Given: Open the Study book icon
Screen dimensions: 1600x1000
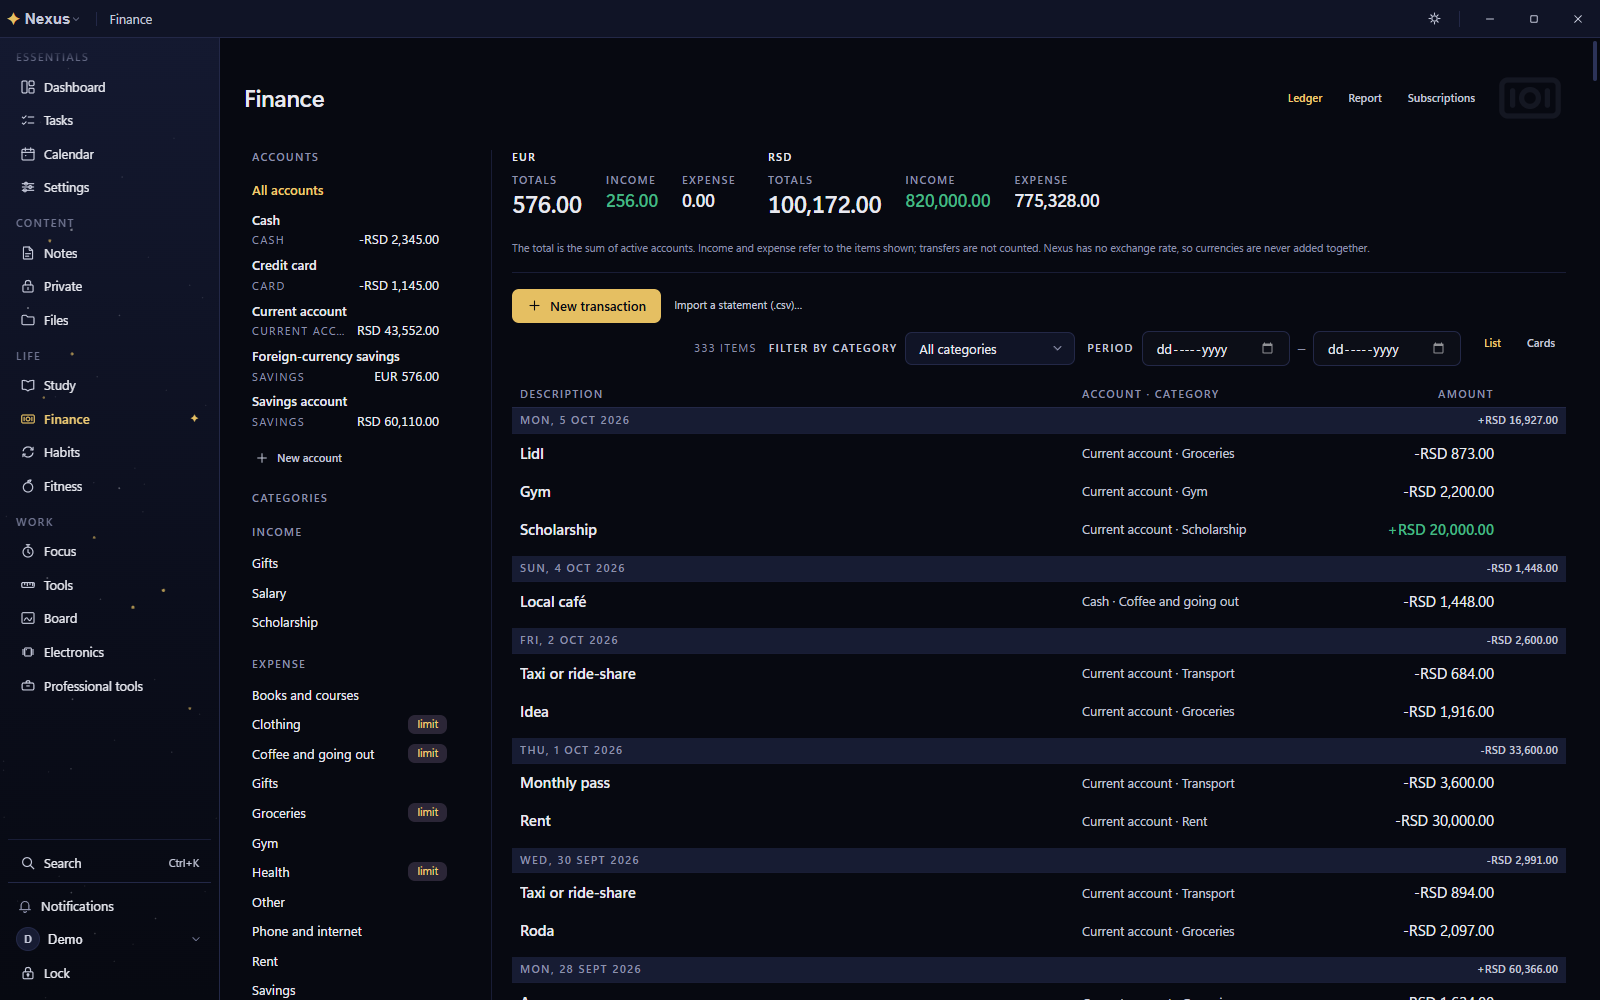Looking at the screenshot, I should click(x=28, y=385).
